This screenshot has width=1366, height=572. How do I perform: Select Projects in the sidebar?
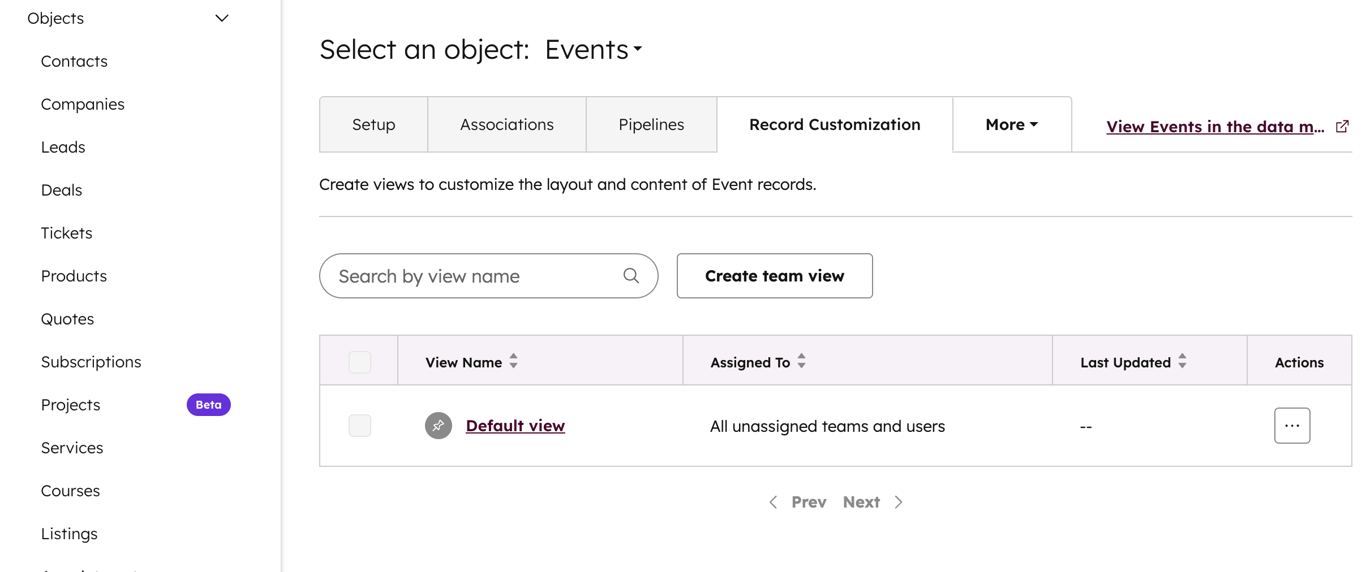click(x=71, y=405)
